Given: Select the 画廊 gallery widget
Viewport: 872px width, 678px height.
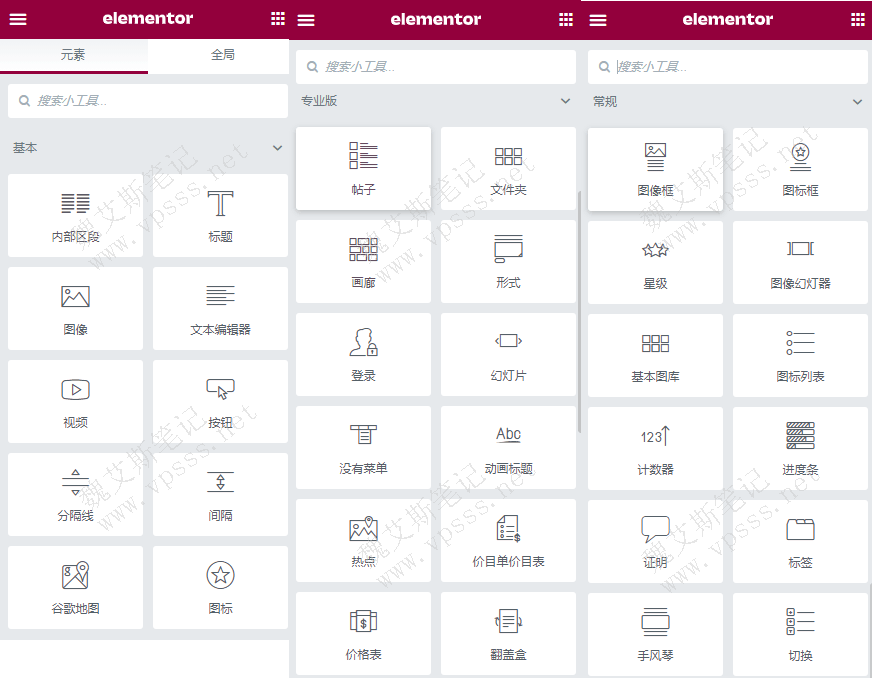Looking at the screenshot, I should coord(363,261).
